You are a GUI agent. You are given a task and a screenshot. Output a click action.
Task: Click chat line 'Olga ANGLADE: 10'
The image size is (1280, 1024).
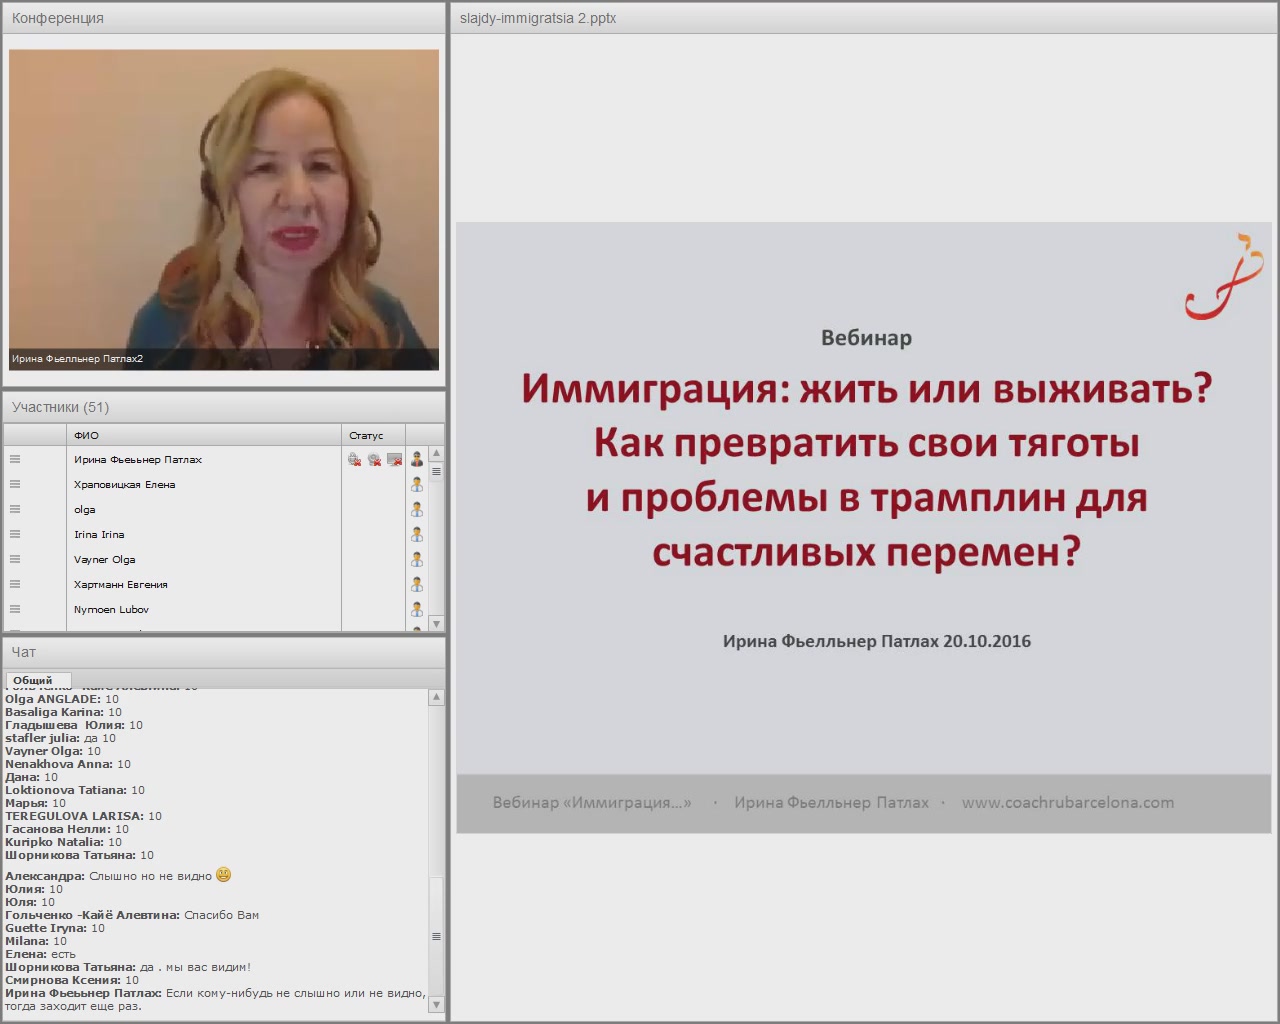pyautogui.click(x=62, y=699)
